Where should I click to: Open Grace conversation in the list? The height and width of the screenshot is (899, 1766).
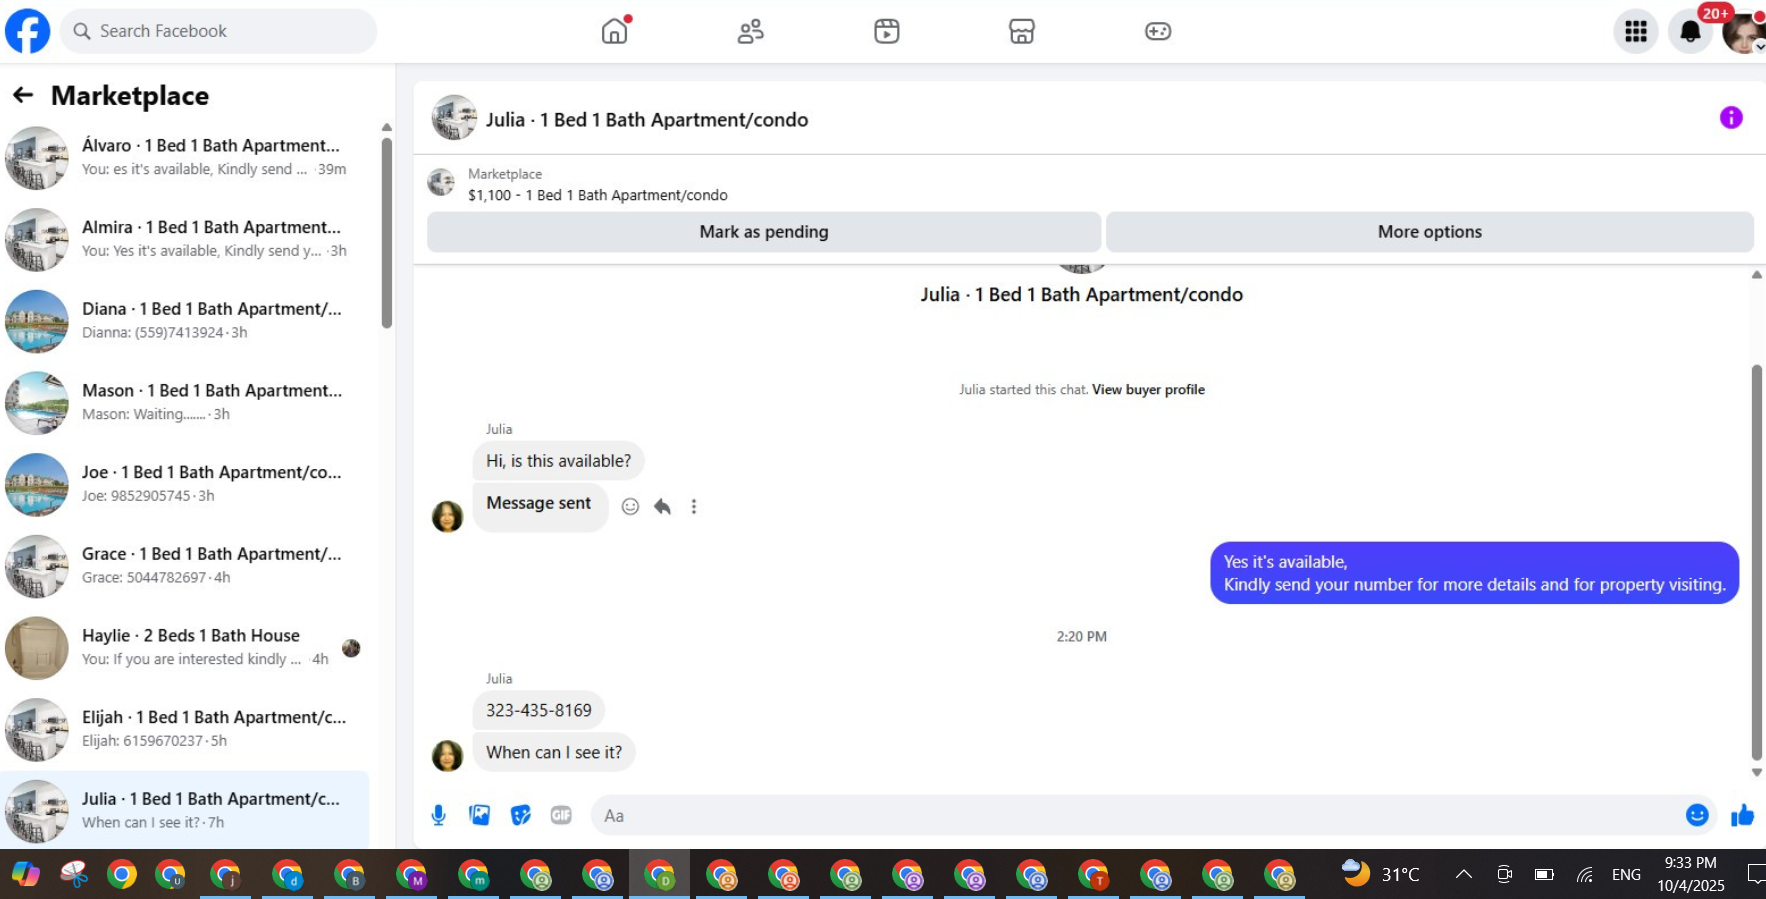coord(186,566)
